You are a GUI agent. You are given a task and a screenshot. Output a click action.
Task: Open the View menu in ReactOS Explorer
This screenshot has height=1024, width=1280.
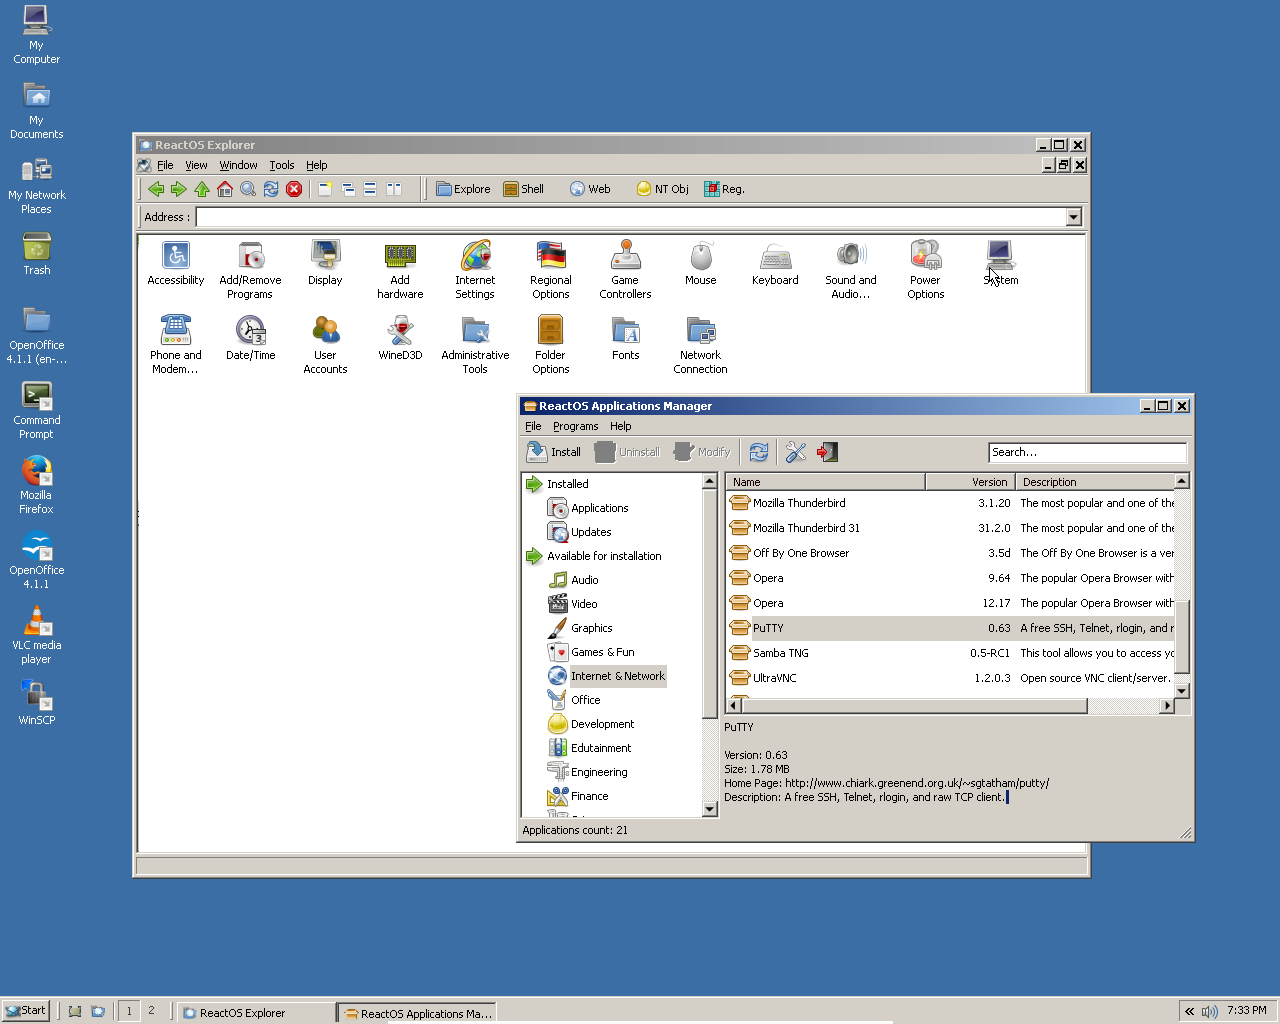196,165
